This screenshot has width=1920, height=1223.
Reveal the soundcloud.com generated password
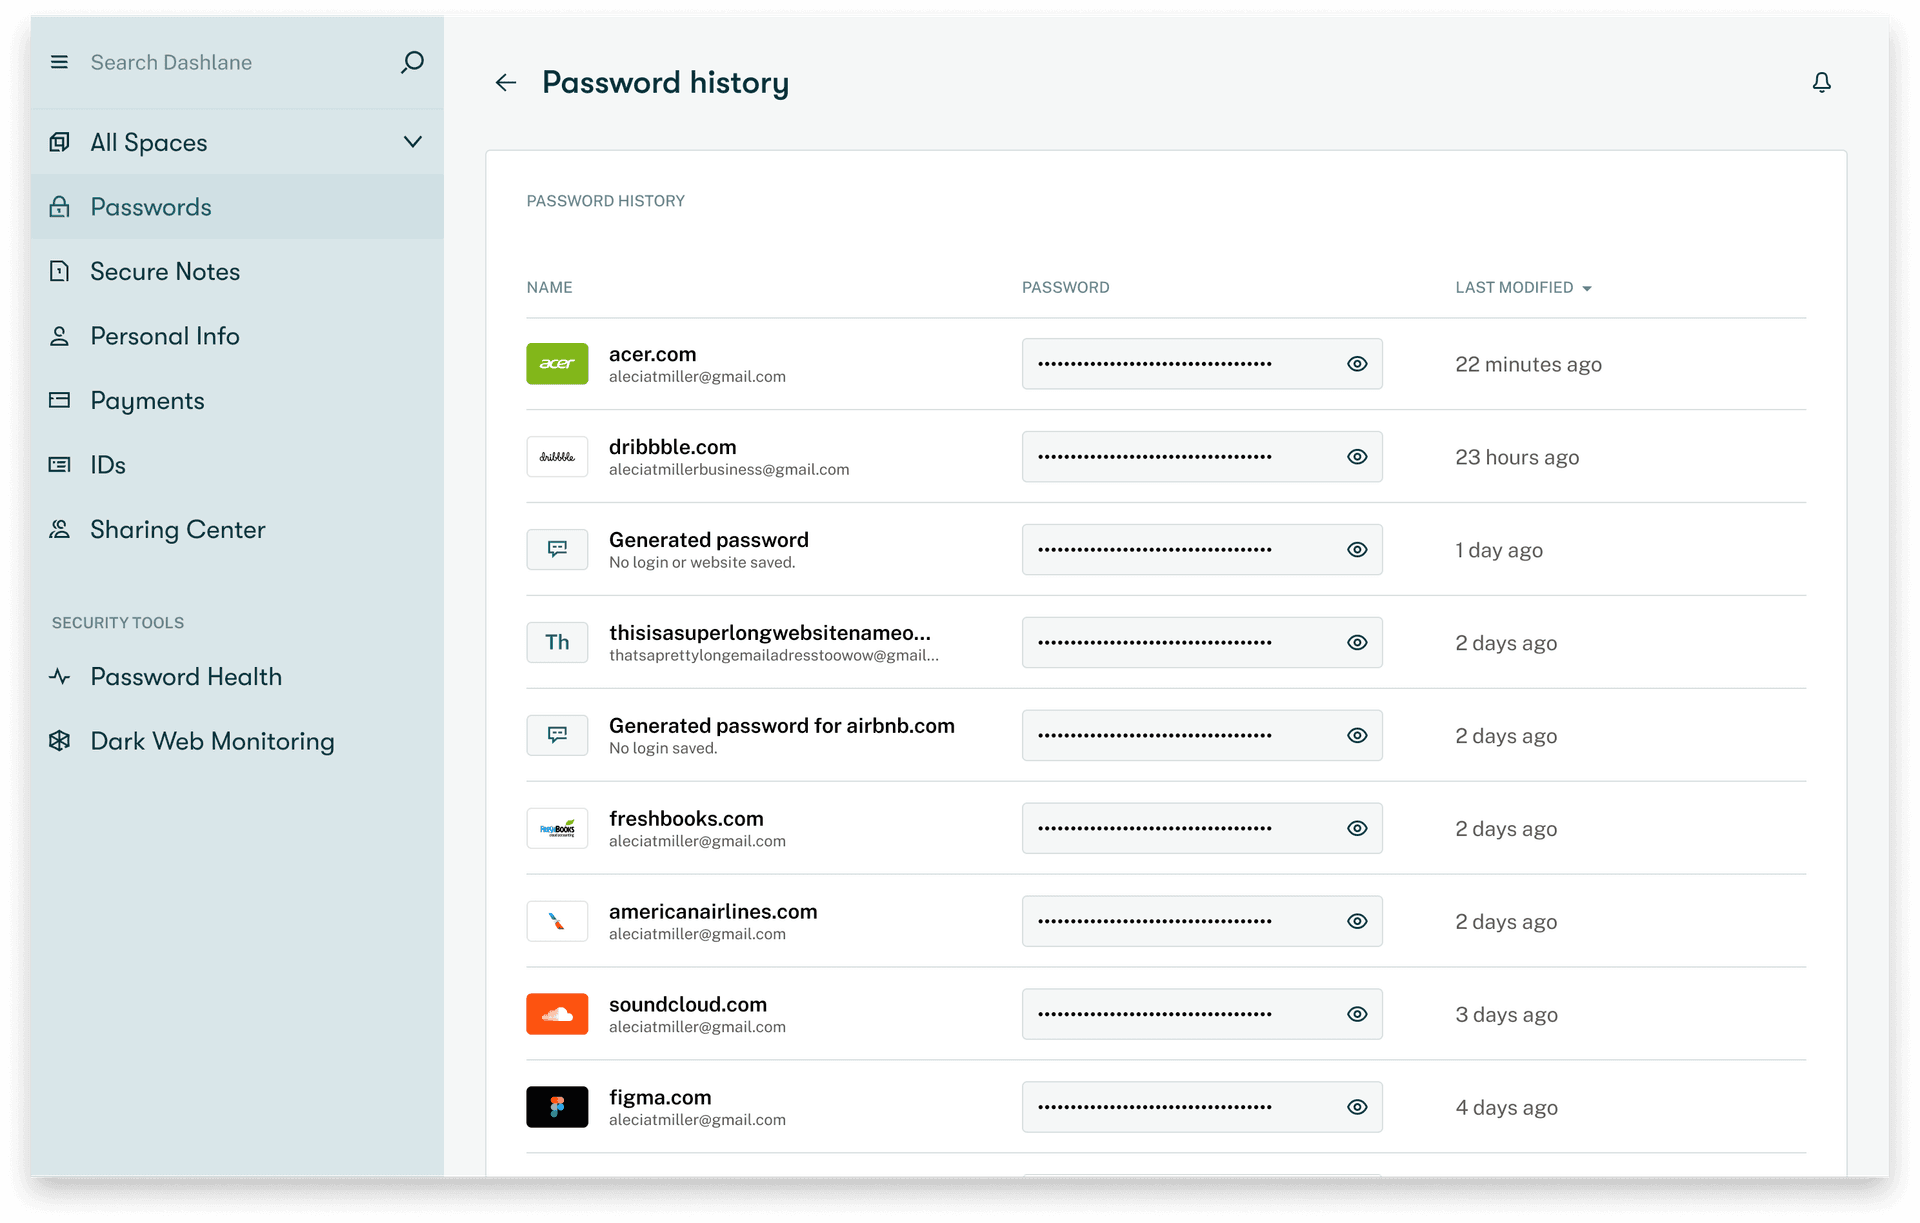pyautogui.click(x=1357, y=1013)
